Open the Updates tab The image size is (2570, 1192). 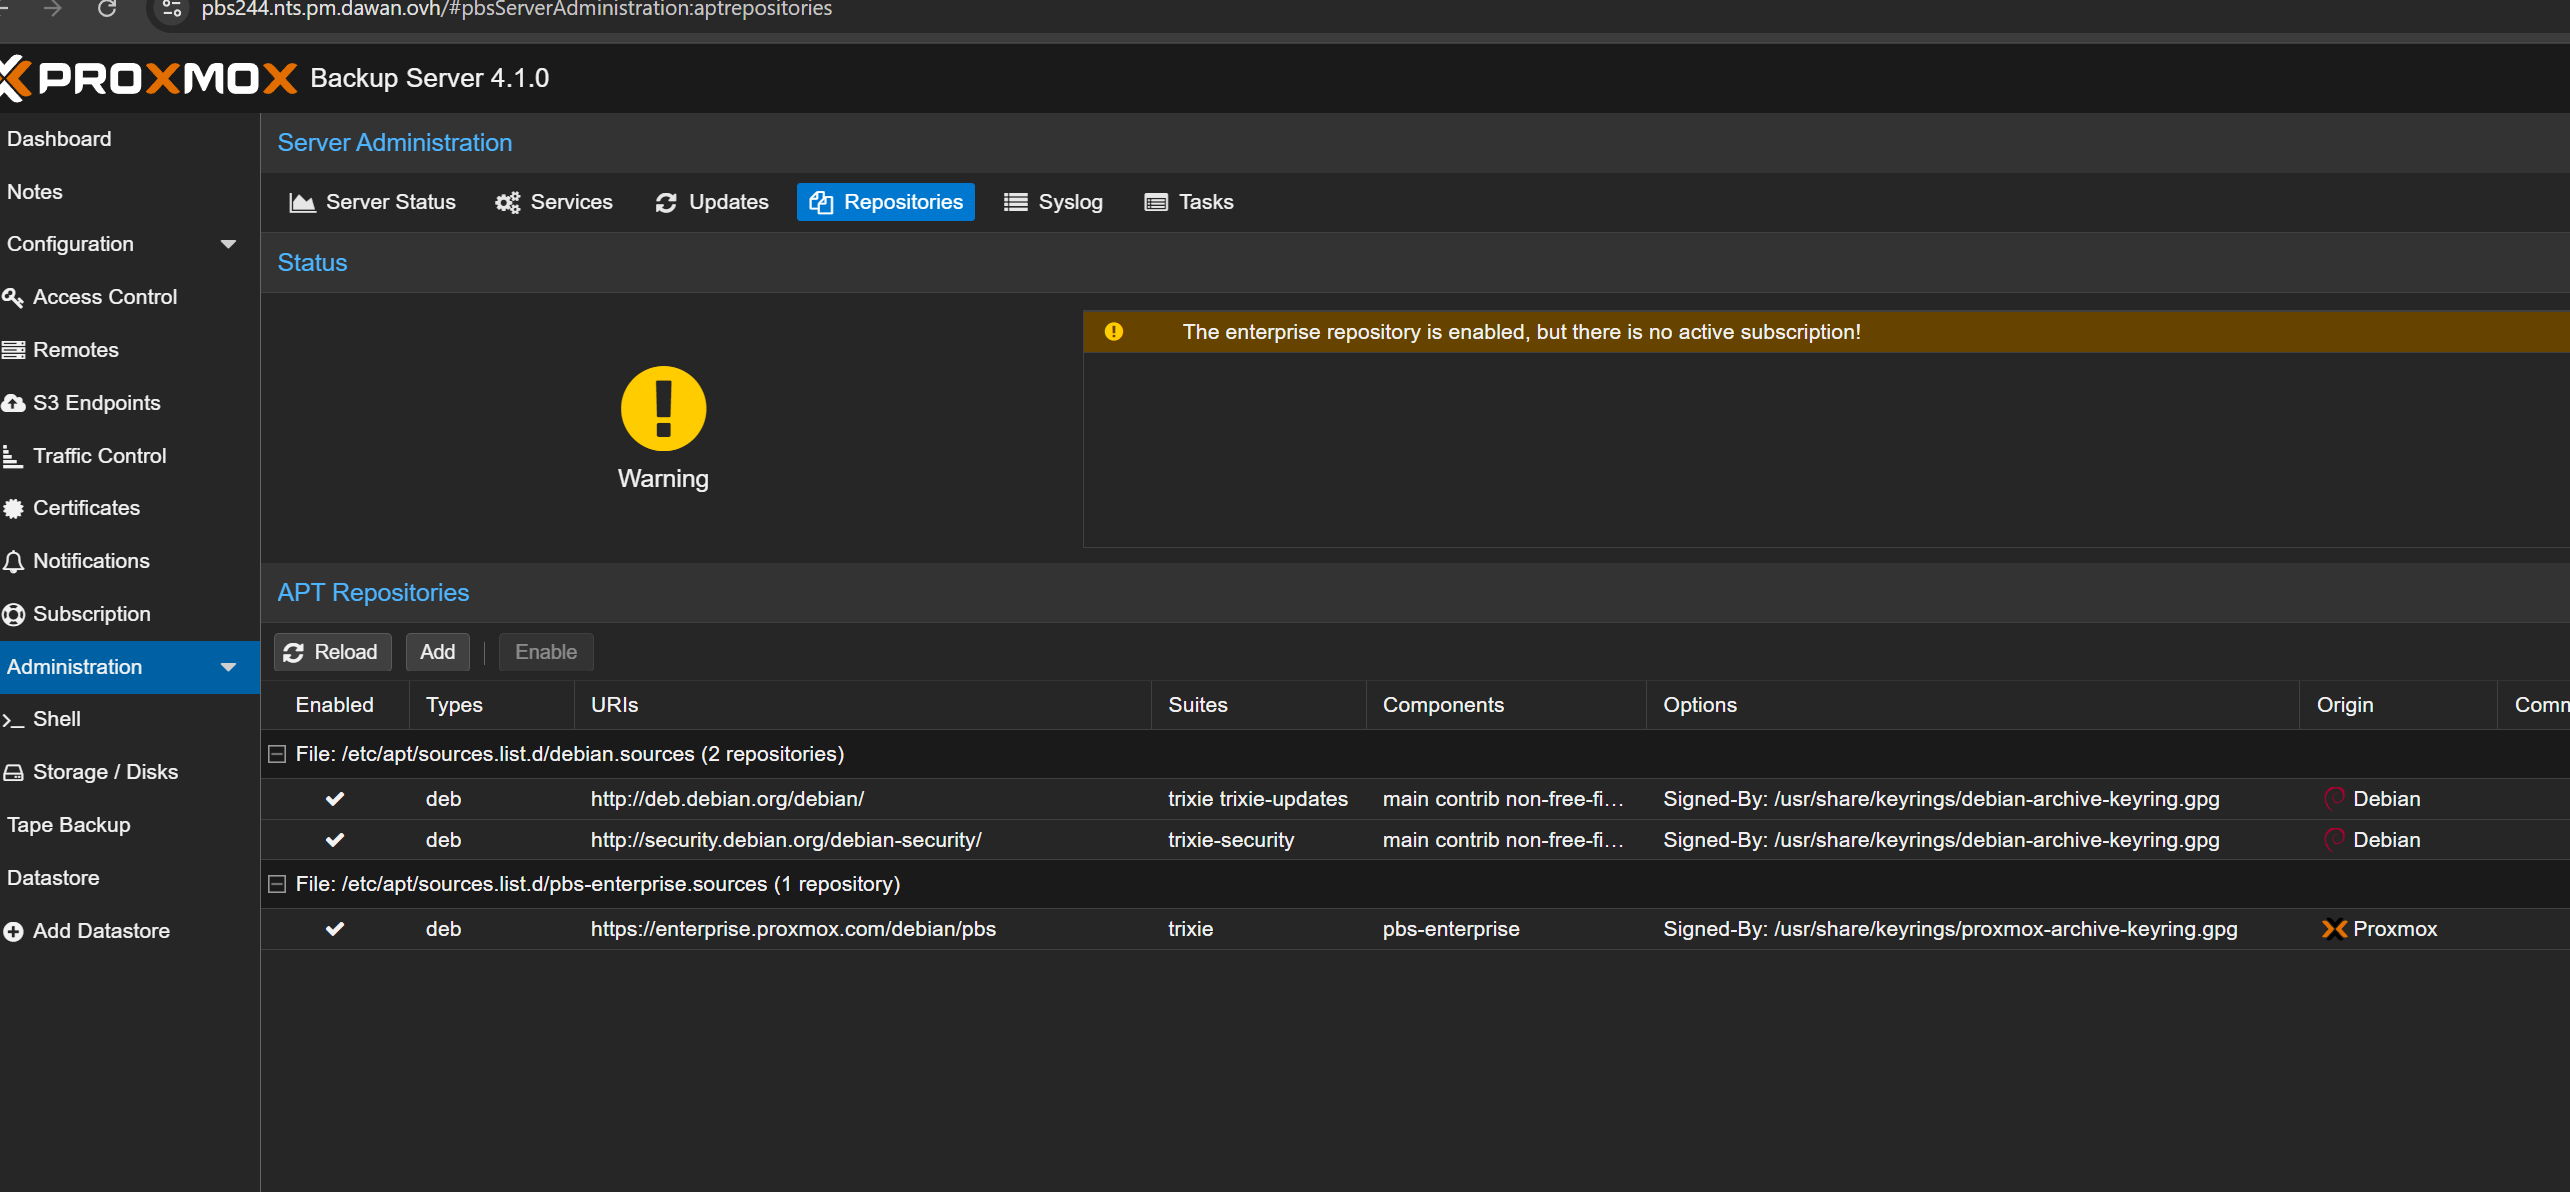pos(712,202)
